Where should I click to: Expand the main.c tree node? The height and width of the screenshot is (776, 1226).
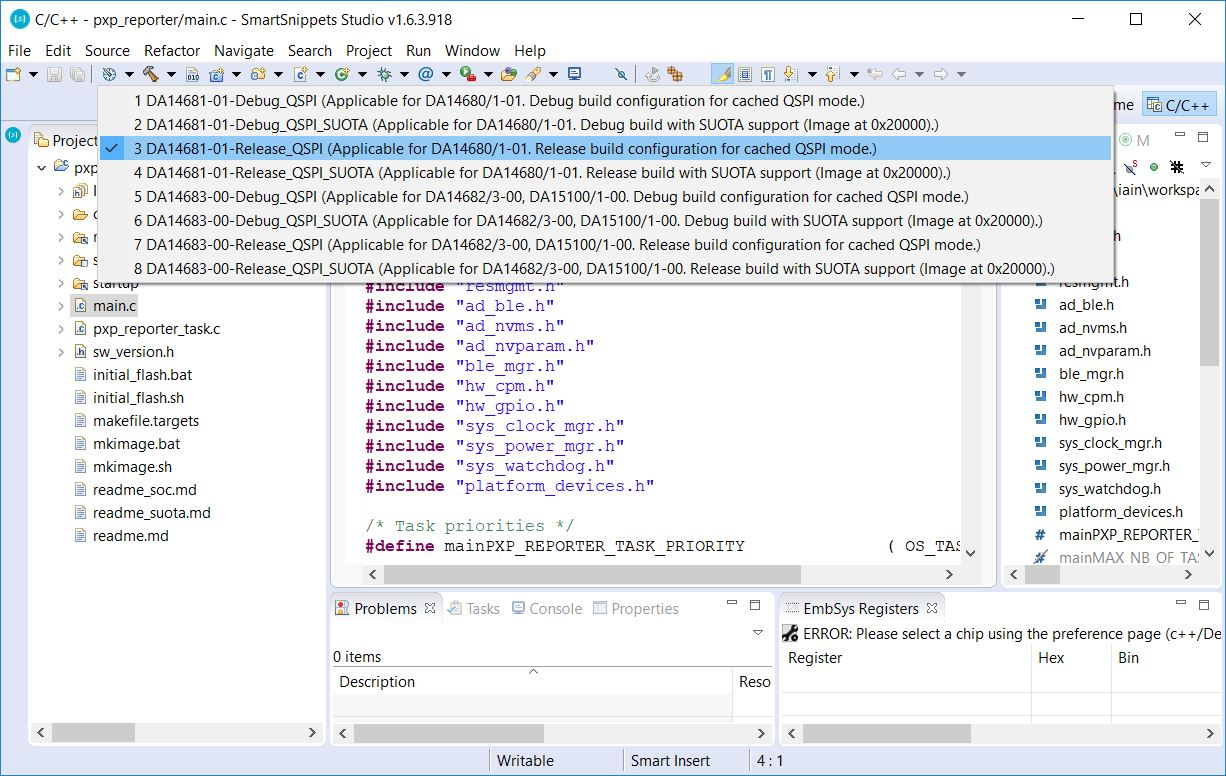tap(62, 306)
